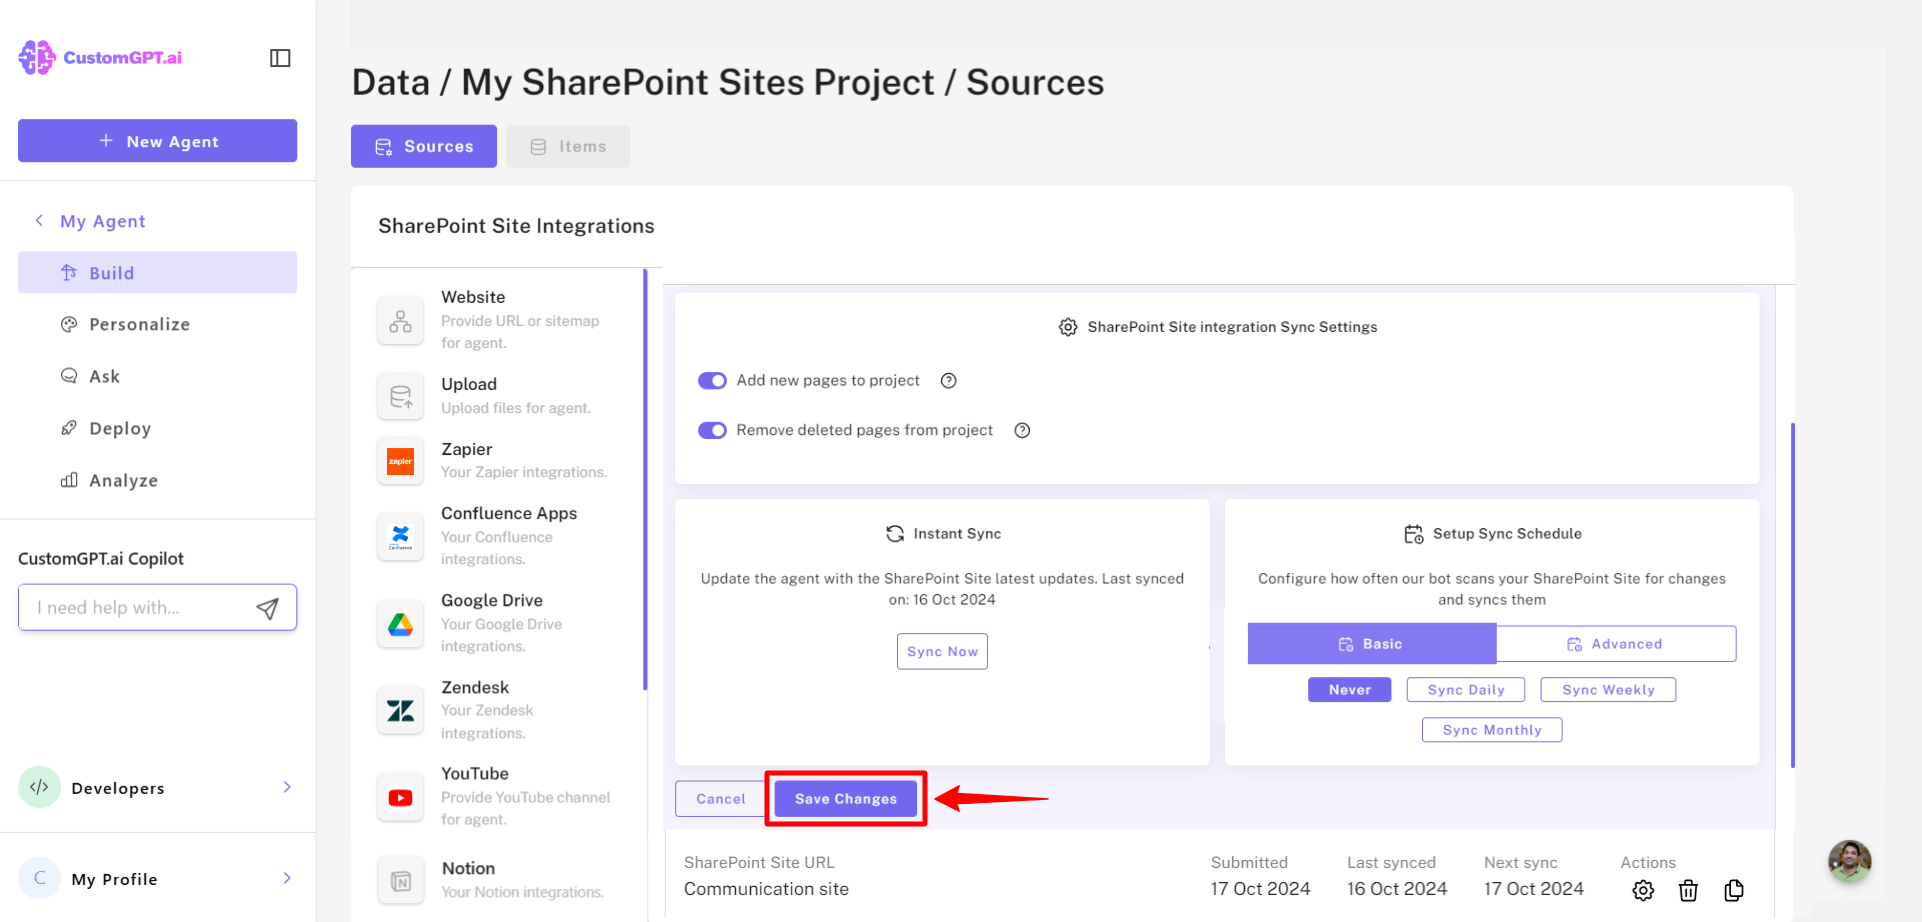1922x922 pixels.
Task: Click the Submitted date 17 Oct 2024
Action: [x=1260, y=889]
